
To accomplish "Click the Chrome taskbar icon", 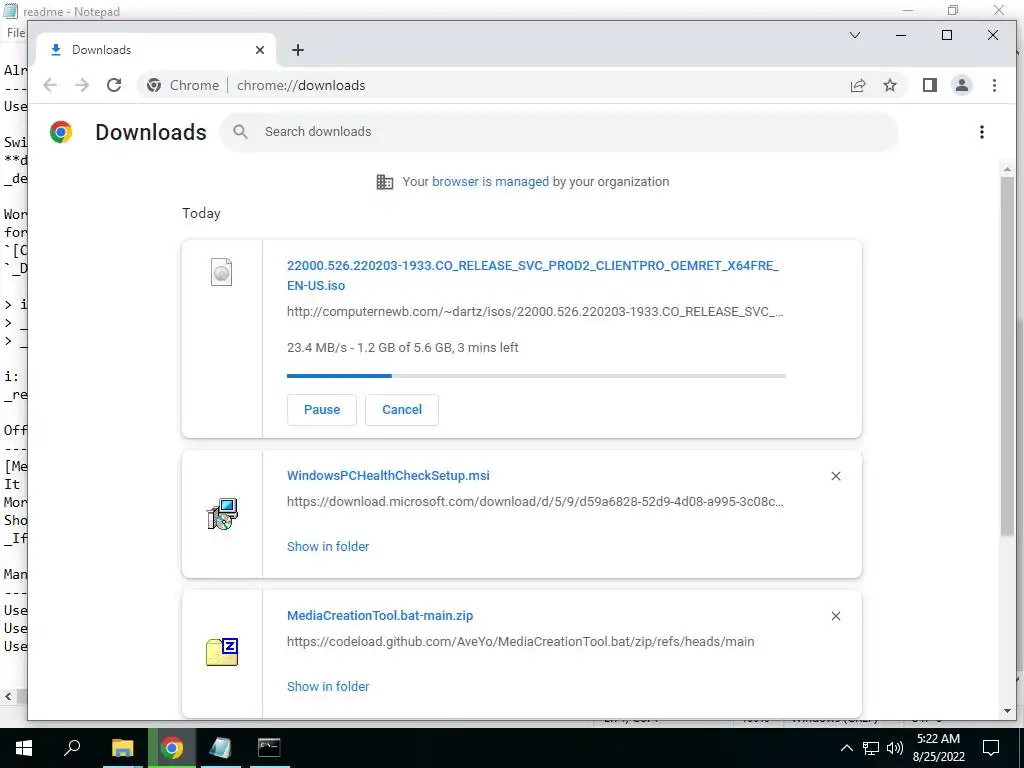I will pos(172,748).
